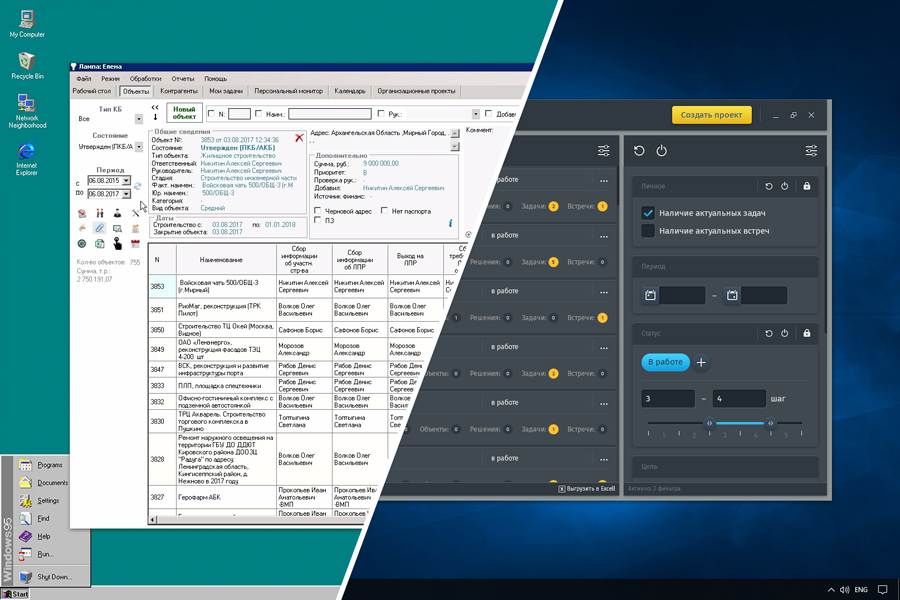Open list settings sliders icon on project list

(x=603, y=151)
